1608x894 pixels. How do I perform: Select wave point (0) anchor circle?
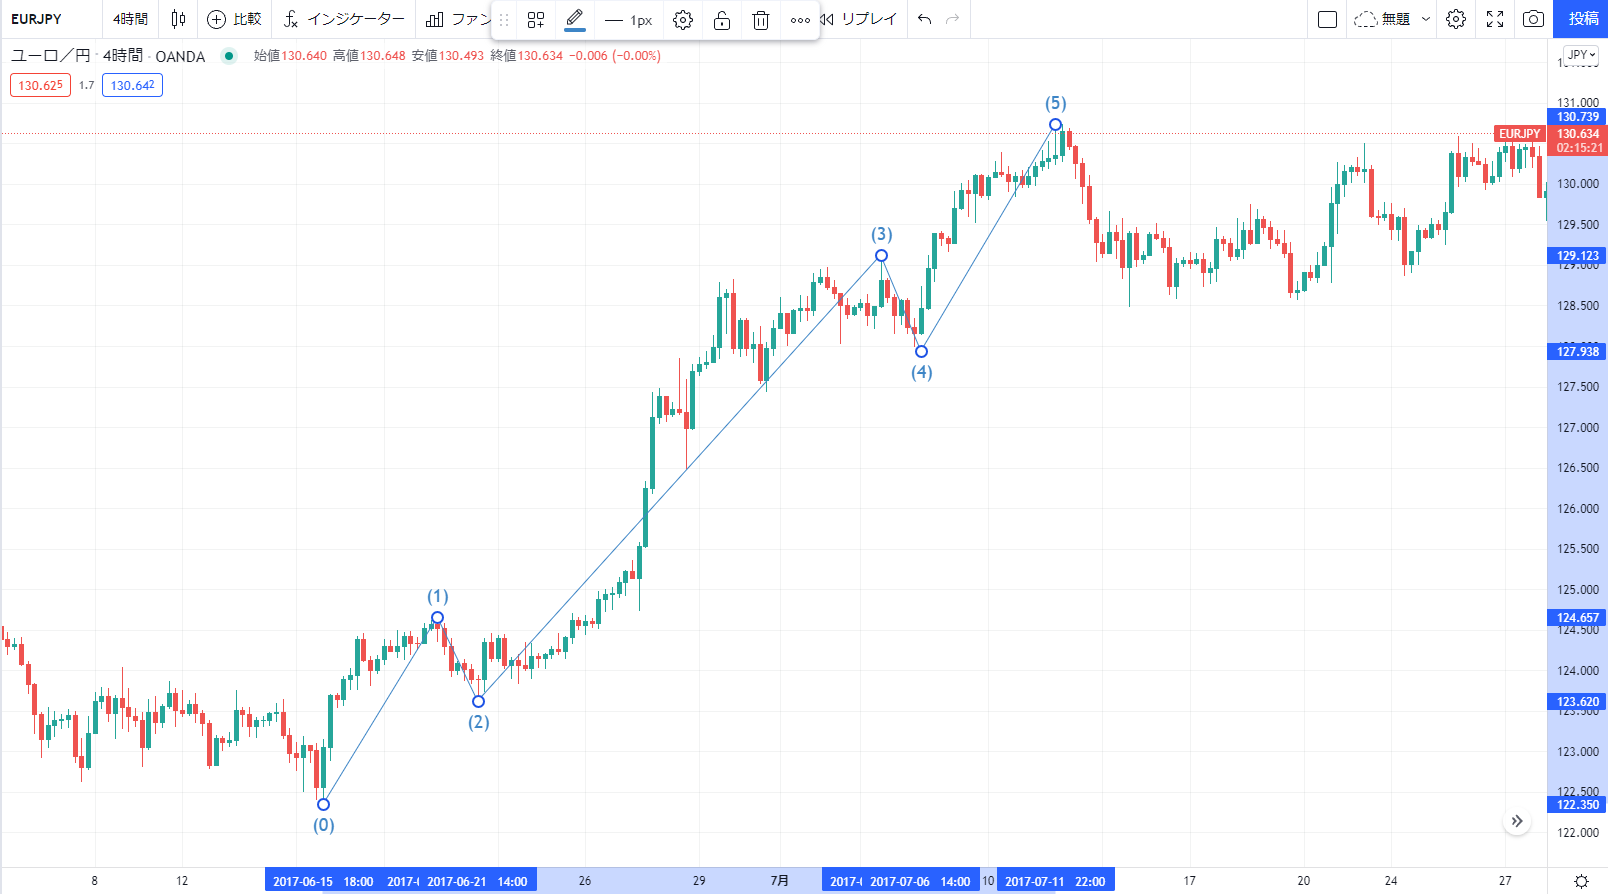[x=323, y=804]
